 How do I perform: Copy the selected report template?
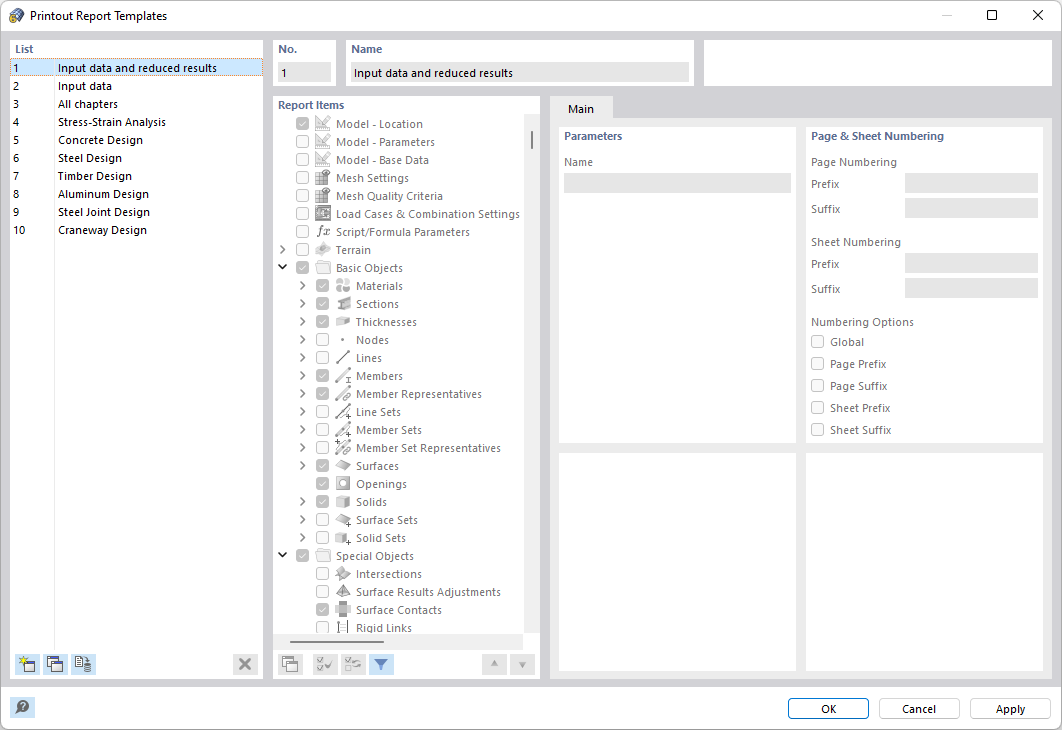[55, 664]
